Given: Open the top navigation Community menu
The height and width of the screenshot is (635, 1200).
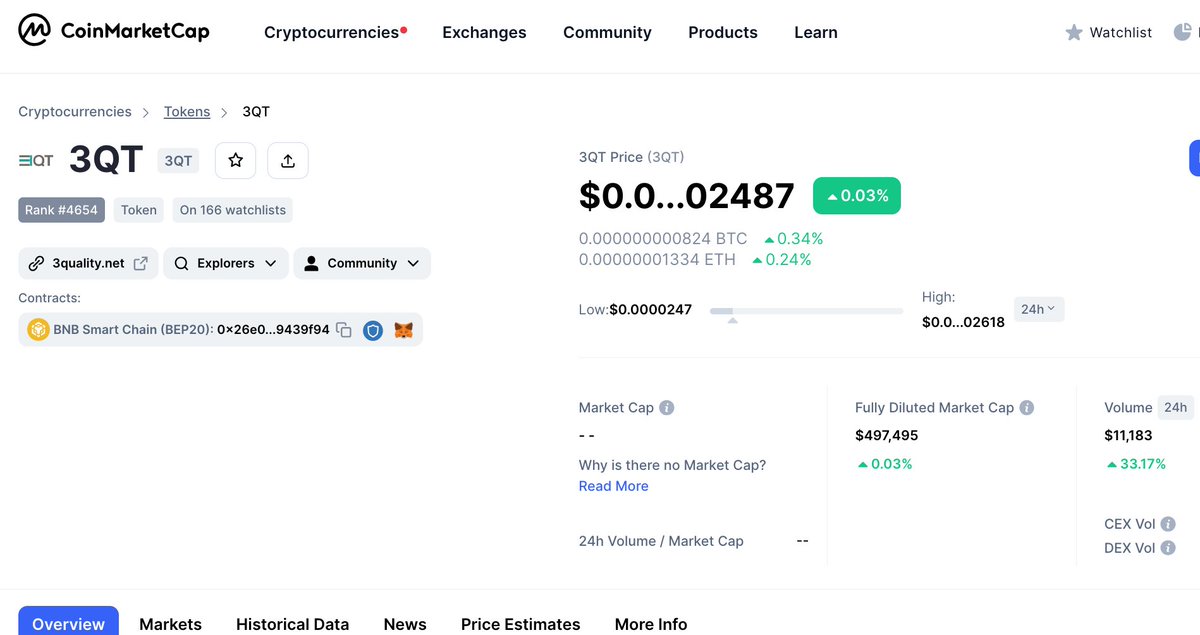Looking at the screenshot, I should pyautogui.click(x=607, y=32).
